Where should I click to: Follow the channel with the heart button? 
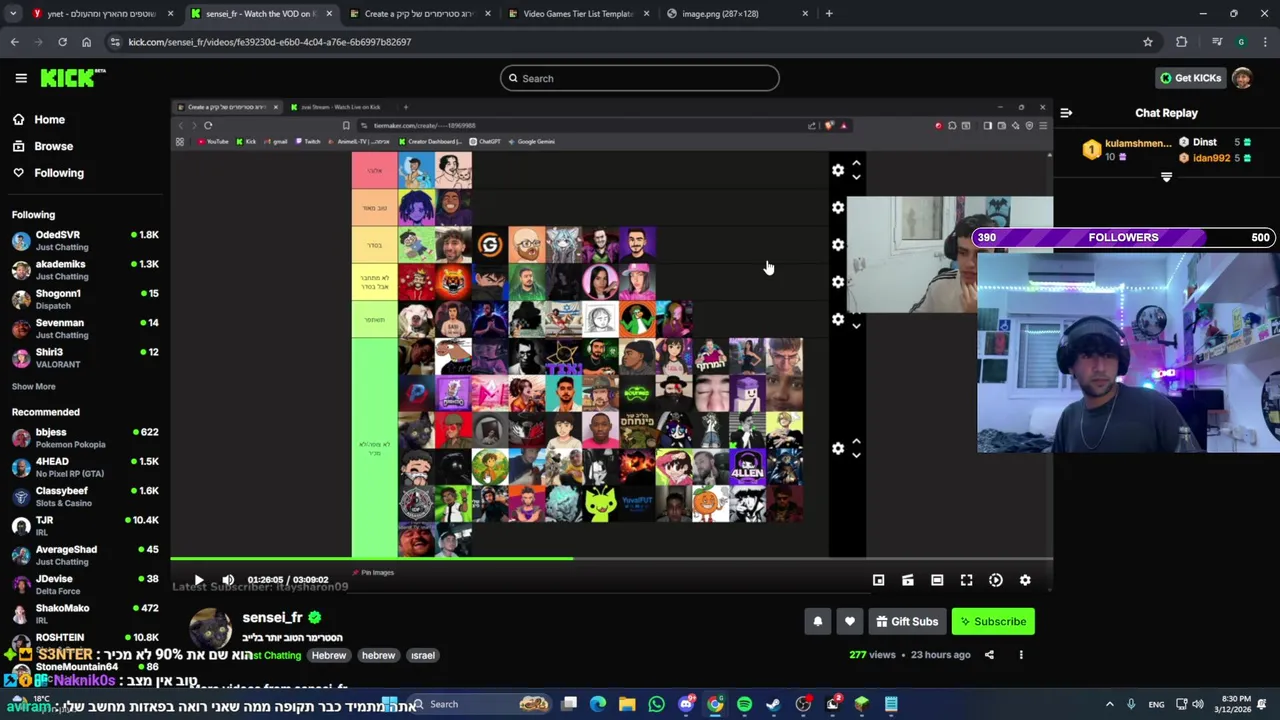[x=850, y=622]
